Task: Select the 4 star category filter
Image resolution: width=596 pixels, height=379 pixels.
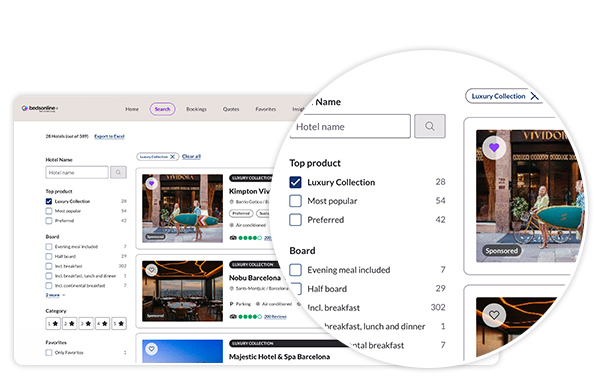Action: (x=102, y=323)
